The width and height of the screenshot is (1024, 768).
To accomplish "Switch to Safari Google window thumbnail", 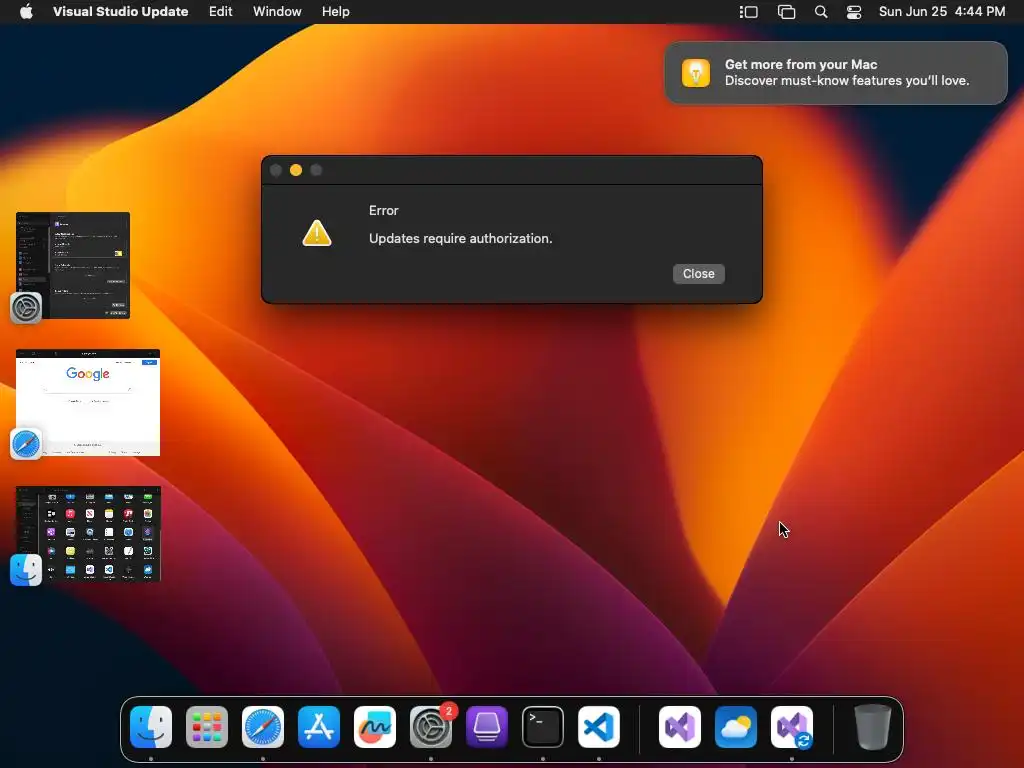I will (x=88, y=402).
